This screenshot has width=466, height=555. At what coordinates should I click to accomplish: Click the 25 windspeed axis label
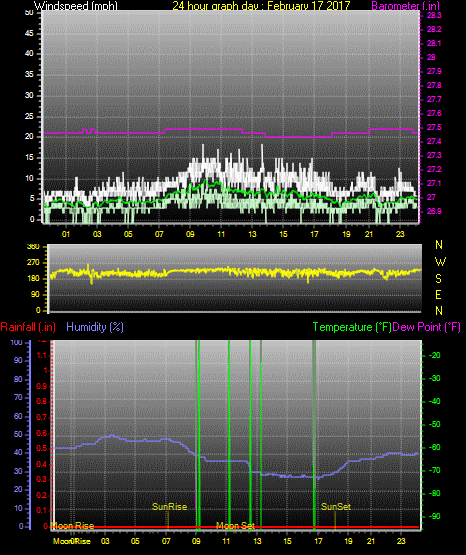click(x=29, y=116)
